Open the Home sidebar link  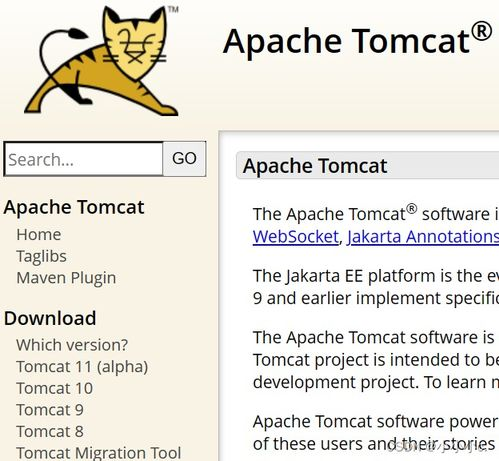tap(39, 234)
